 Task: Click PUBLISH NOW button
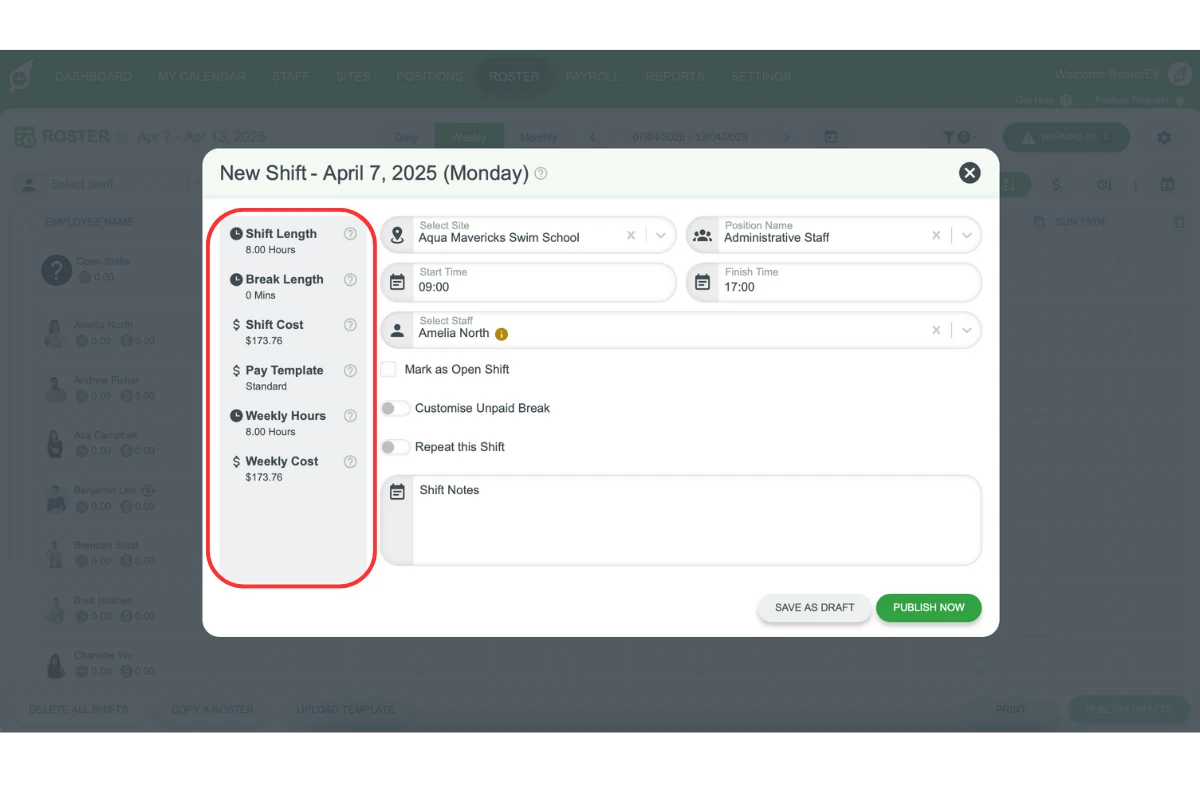click(929, 607)
